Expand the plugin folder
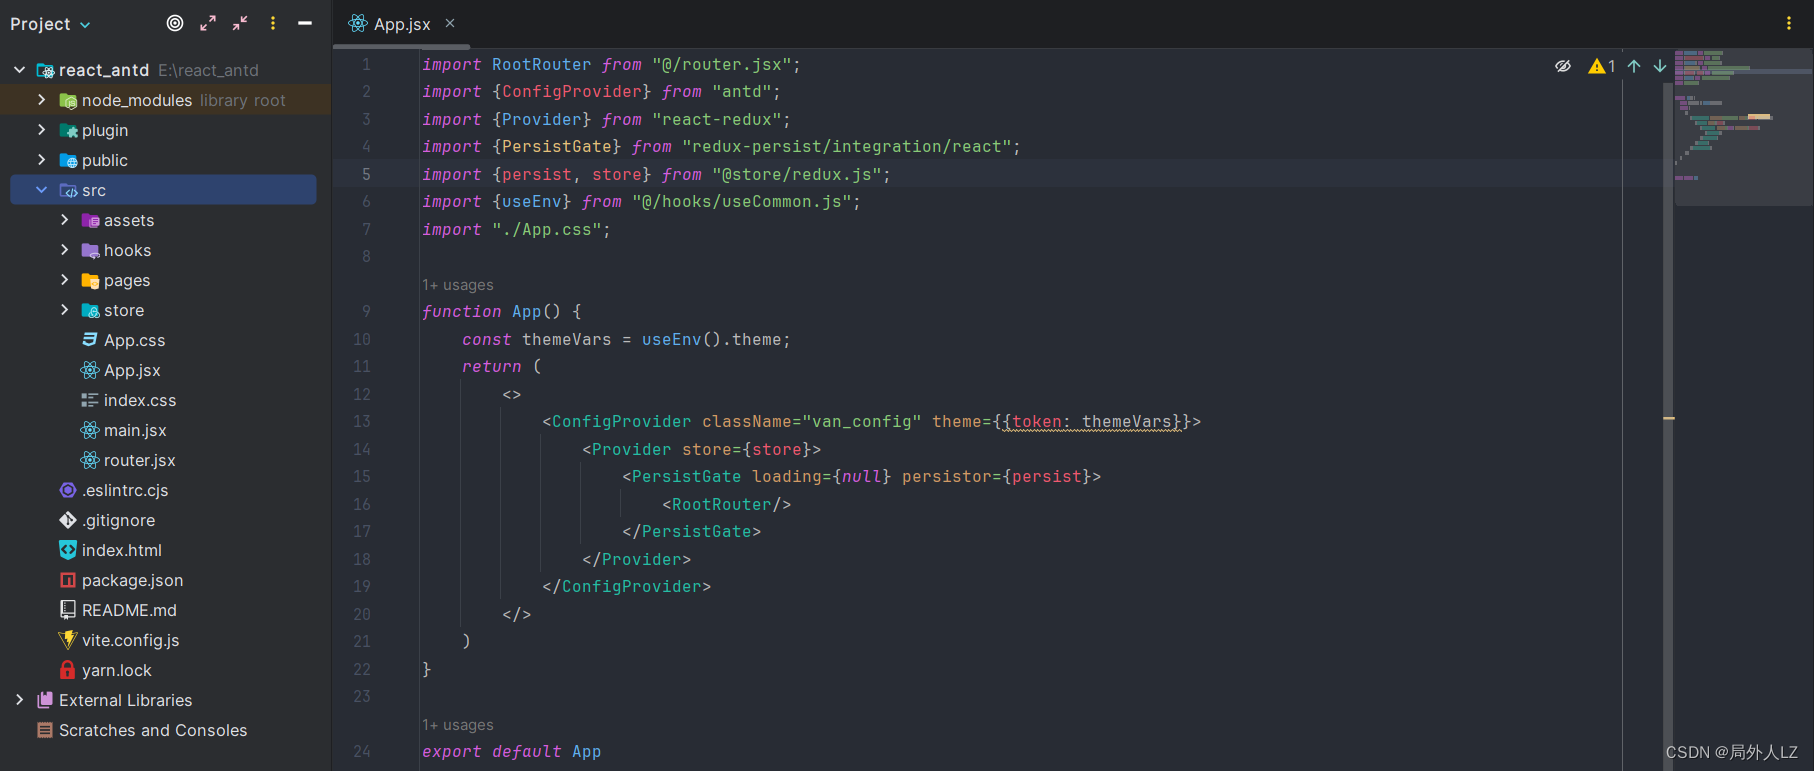 [41, 130]
